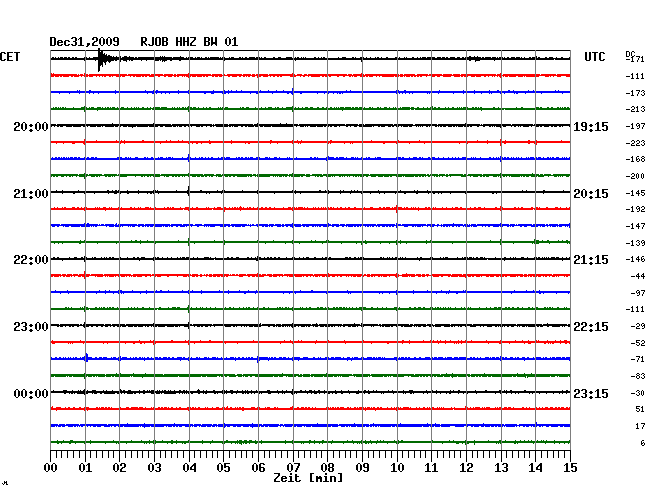
Task: Select the 23:00 CET time label
Action: (31, 327)
